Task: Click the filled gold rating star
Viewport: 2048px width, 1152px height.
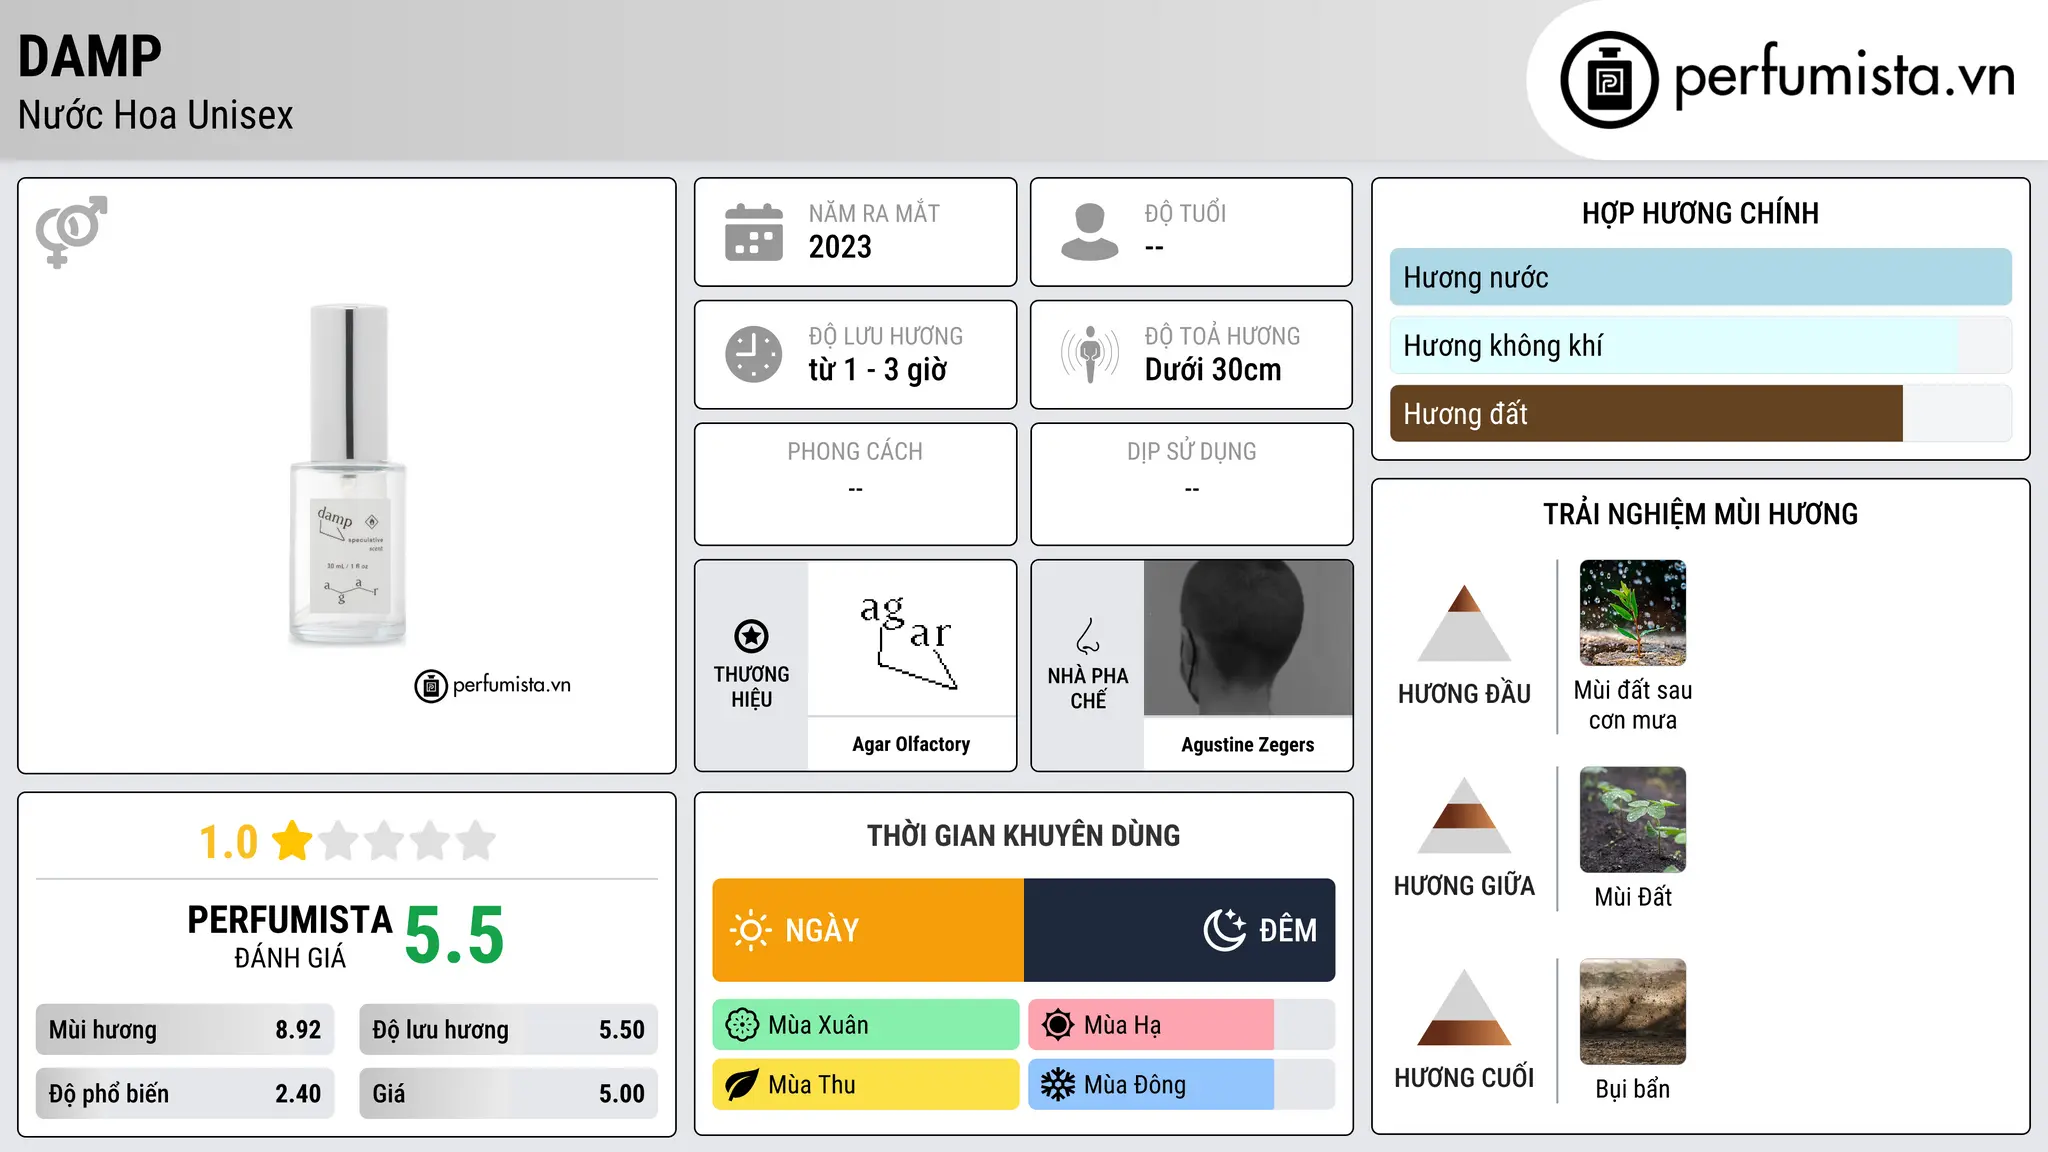Action: [292, 841]
